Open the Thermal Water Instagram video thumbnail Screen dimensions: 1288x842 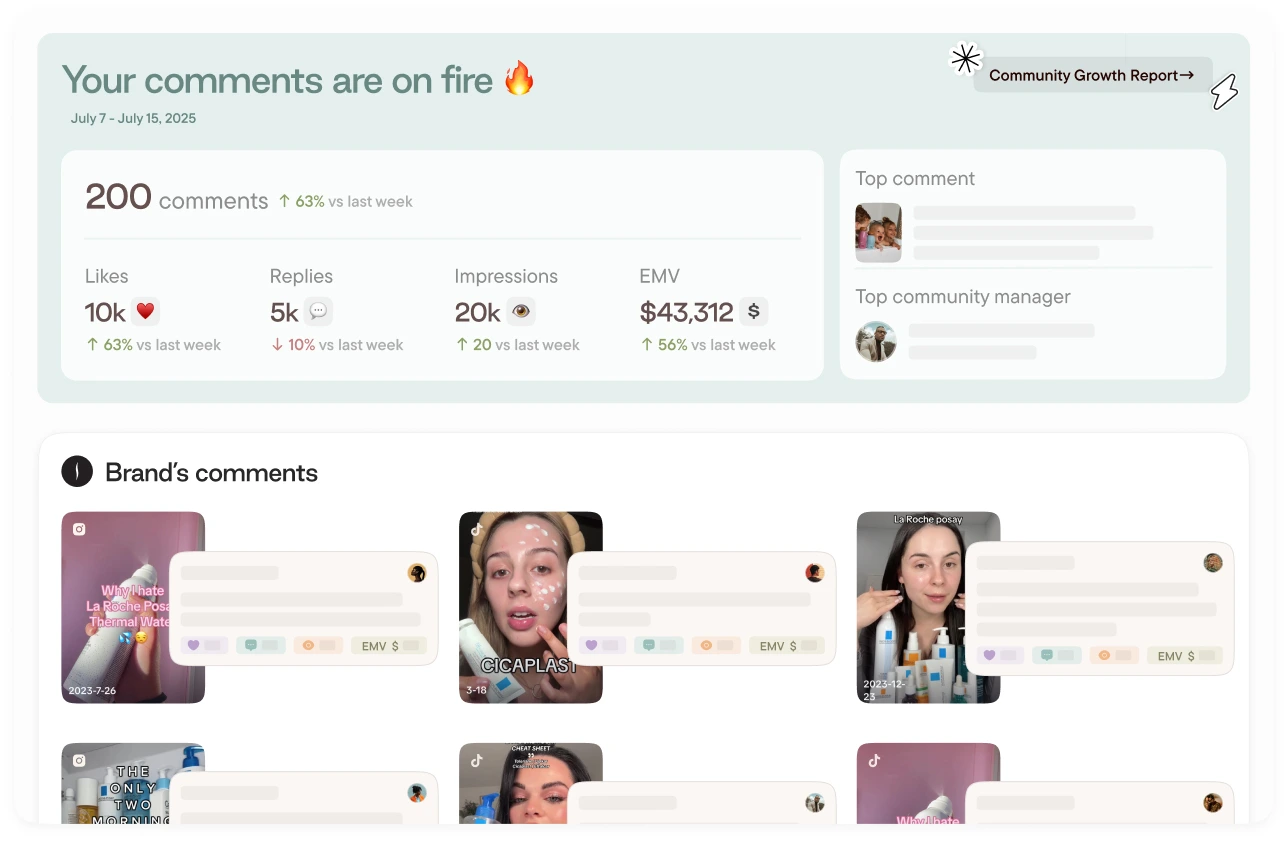coord(133,608)
